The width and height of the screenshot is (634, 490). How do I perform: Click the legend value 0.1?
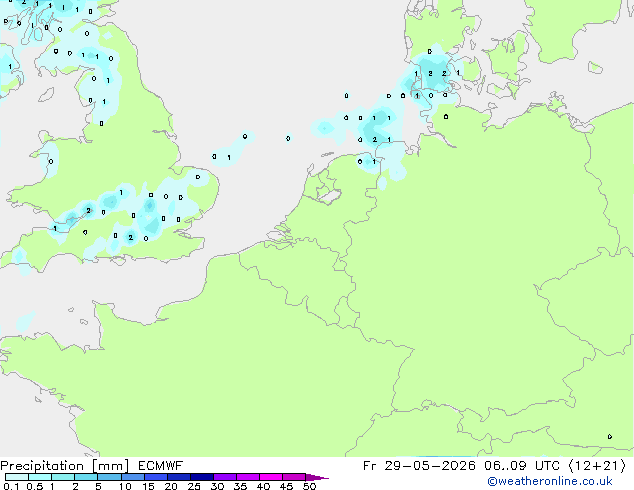click(x=11, y=486)
